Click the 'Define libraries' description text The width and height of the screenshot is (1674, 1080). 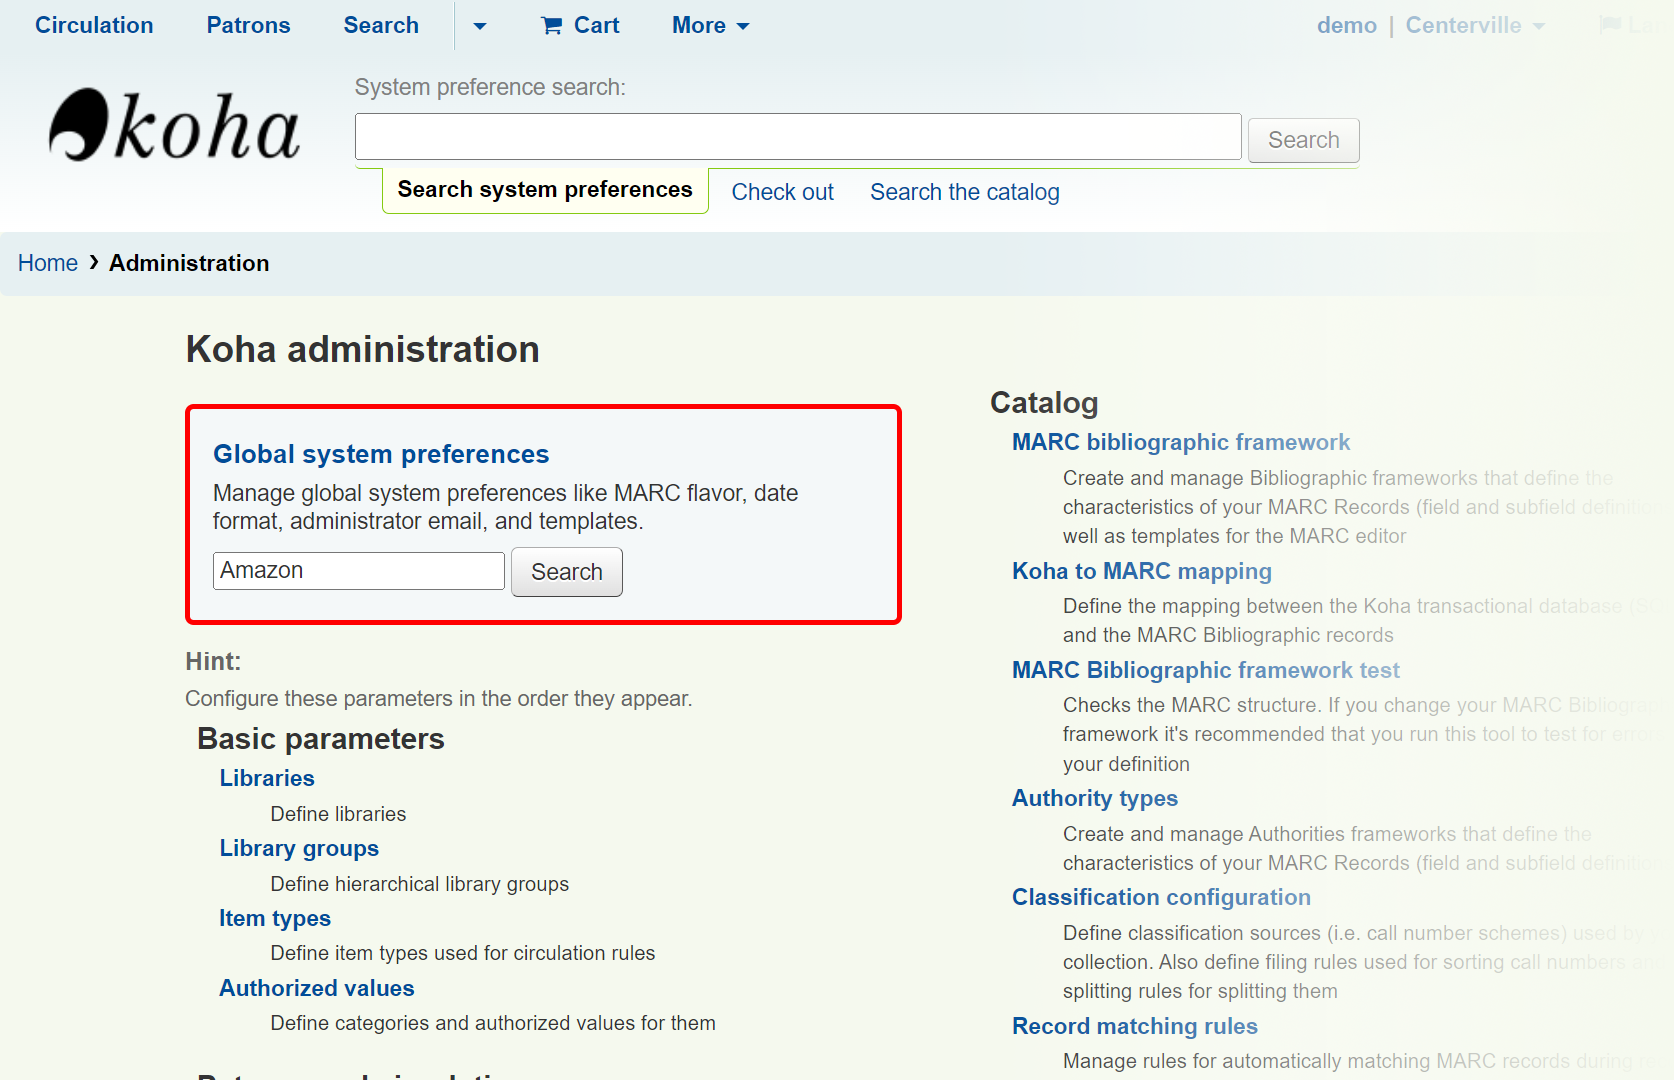pos(338,814)
